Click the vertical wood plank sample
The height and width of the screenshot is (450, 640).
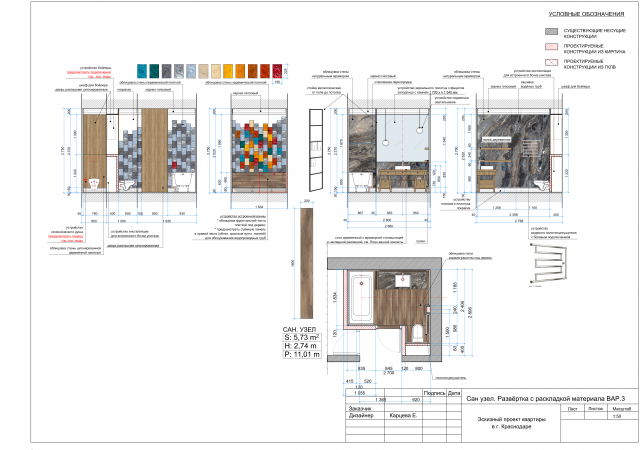click(x=307, y=263)
